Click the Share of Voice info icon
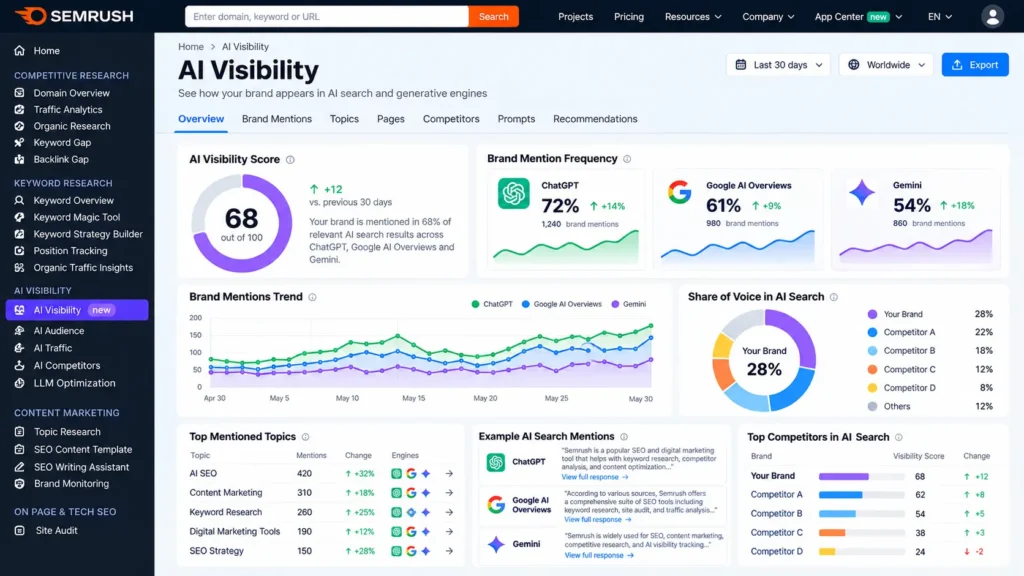The width and height of the screenshot is (1024, 576). (834, 297)
